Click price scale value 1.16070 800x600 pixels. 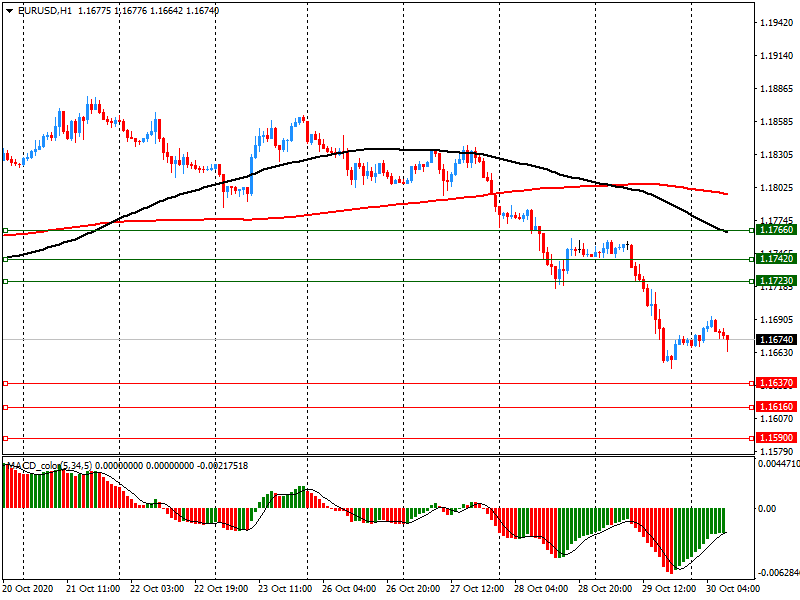coord(777,419)
